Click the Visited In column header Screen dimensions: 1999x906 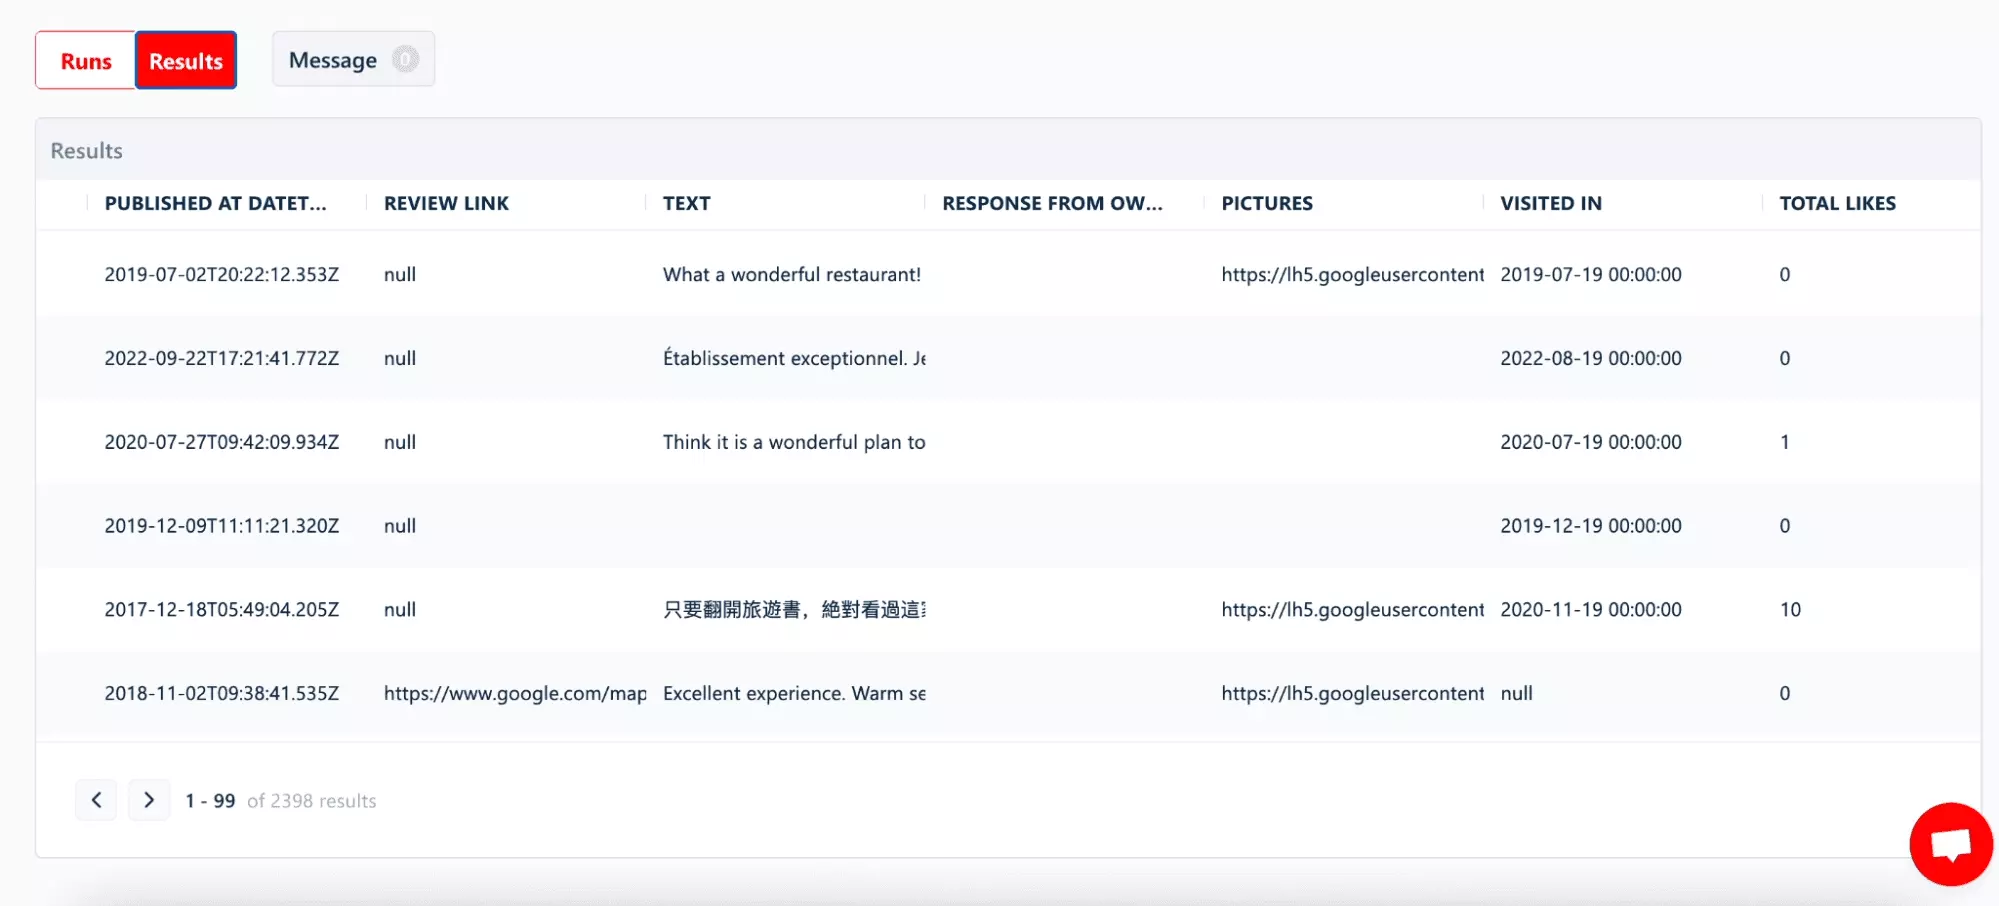point(1550,203)
